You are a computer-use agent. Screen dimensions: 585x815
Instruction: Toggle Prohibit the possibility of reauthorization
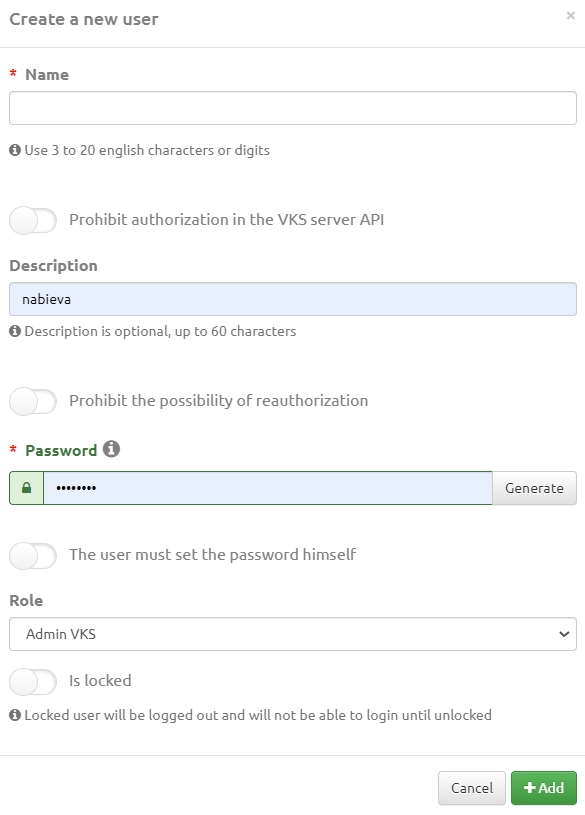(x=33, y=401)
